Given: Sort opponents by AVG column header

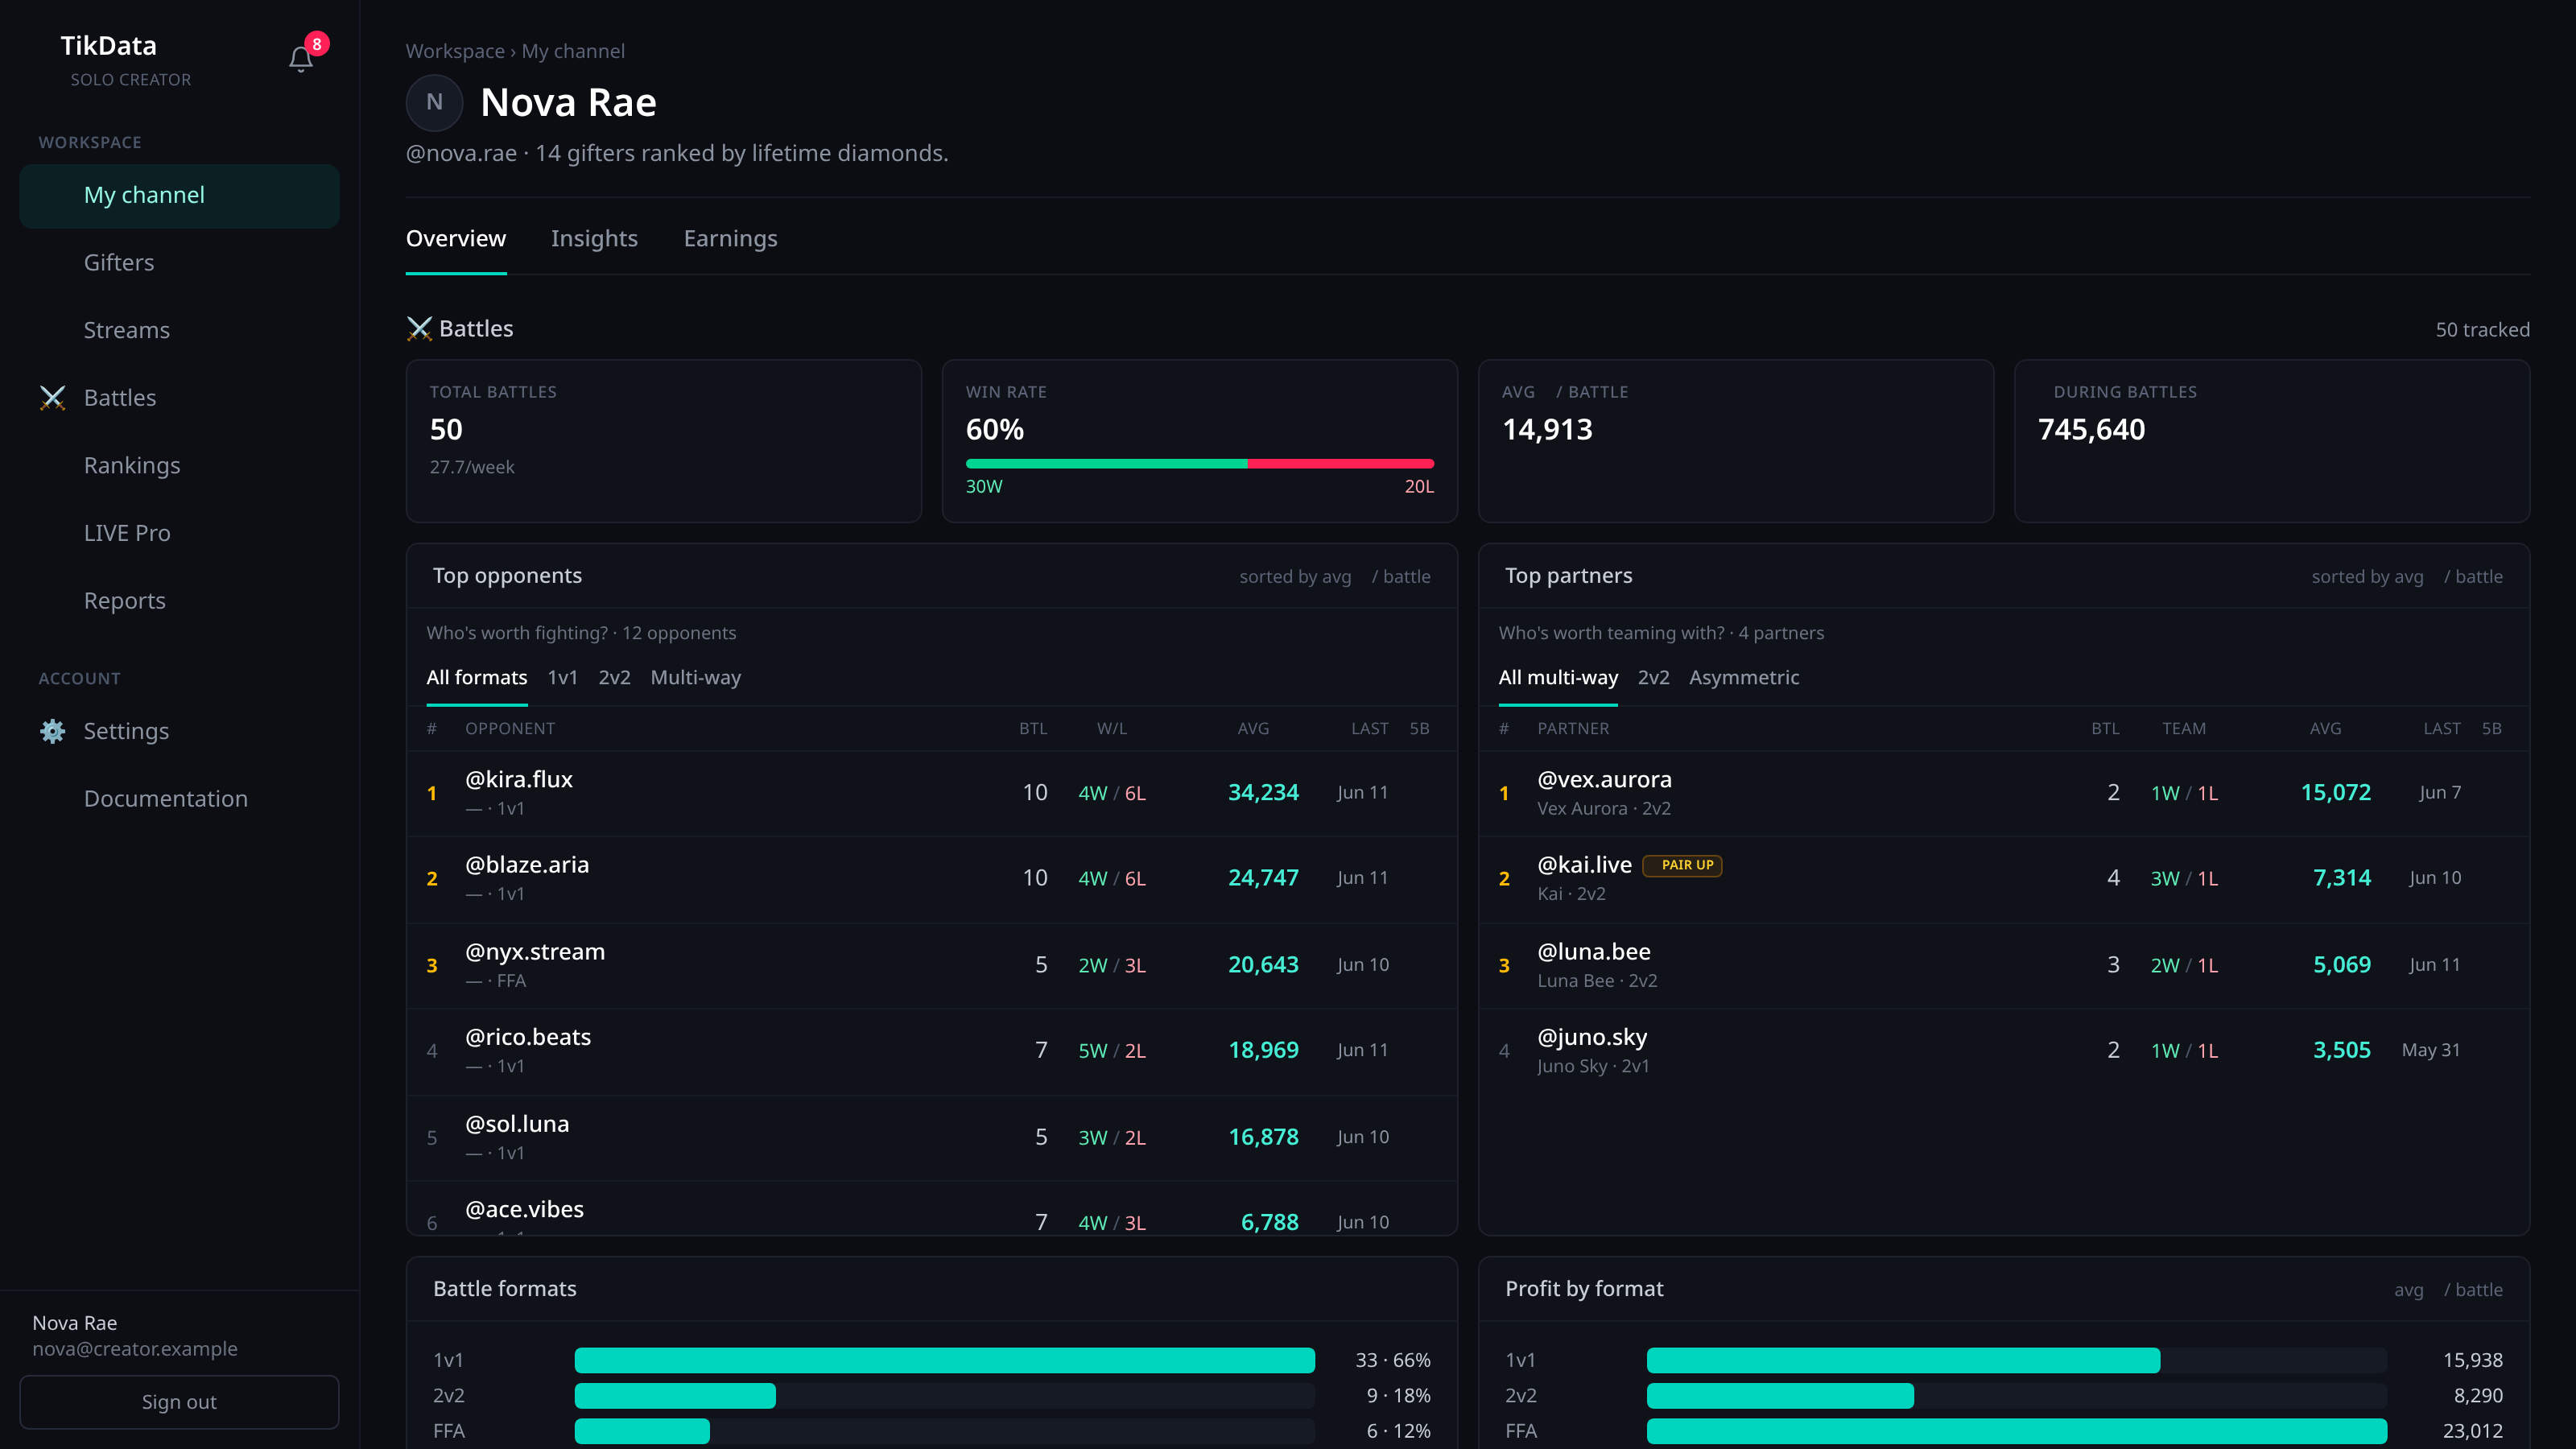Looking at the screenshot, I should coord(1253,729).
